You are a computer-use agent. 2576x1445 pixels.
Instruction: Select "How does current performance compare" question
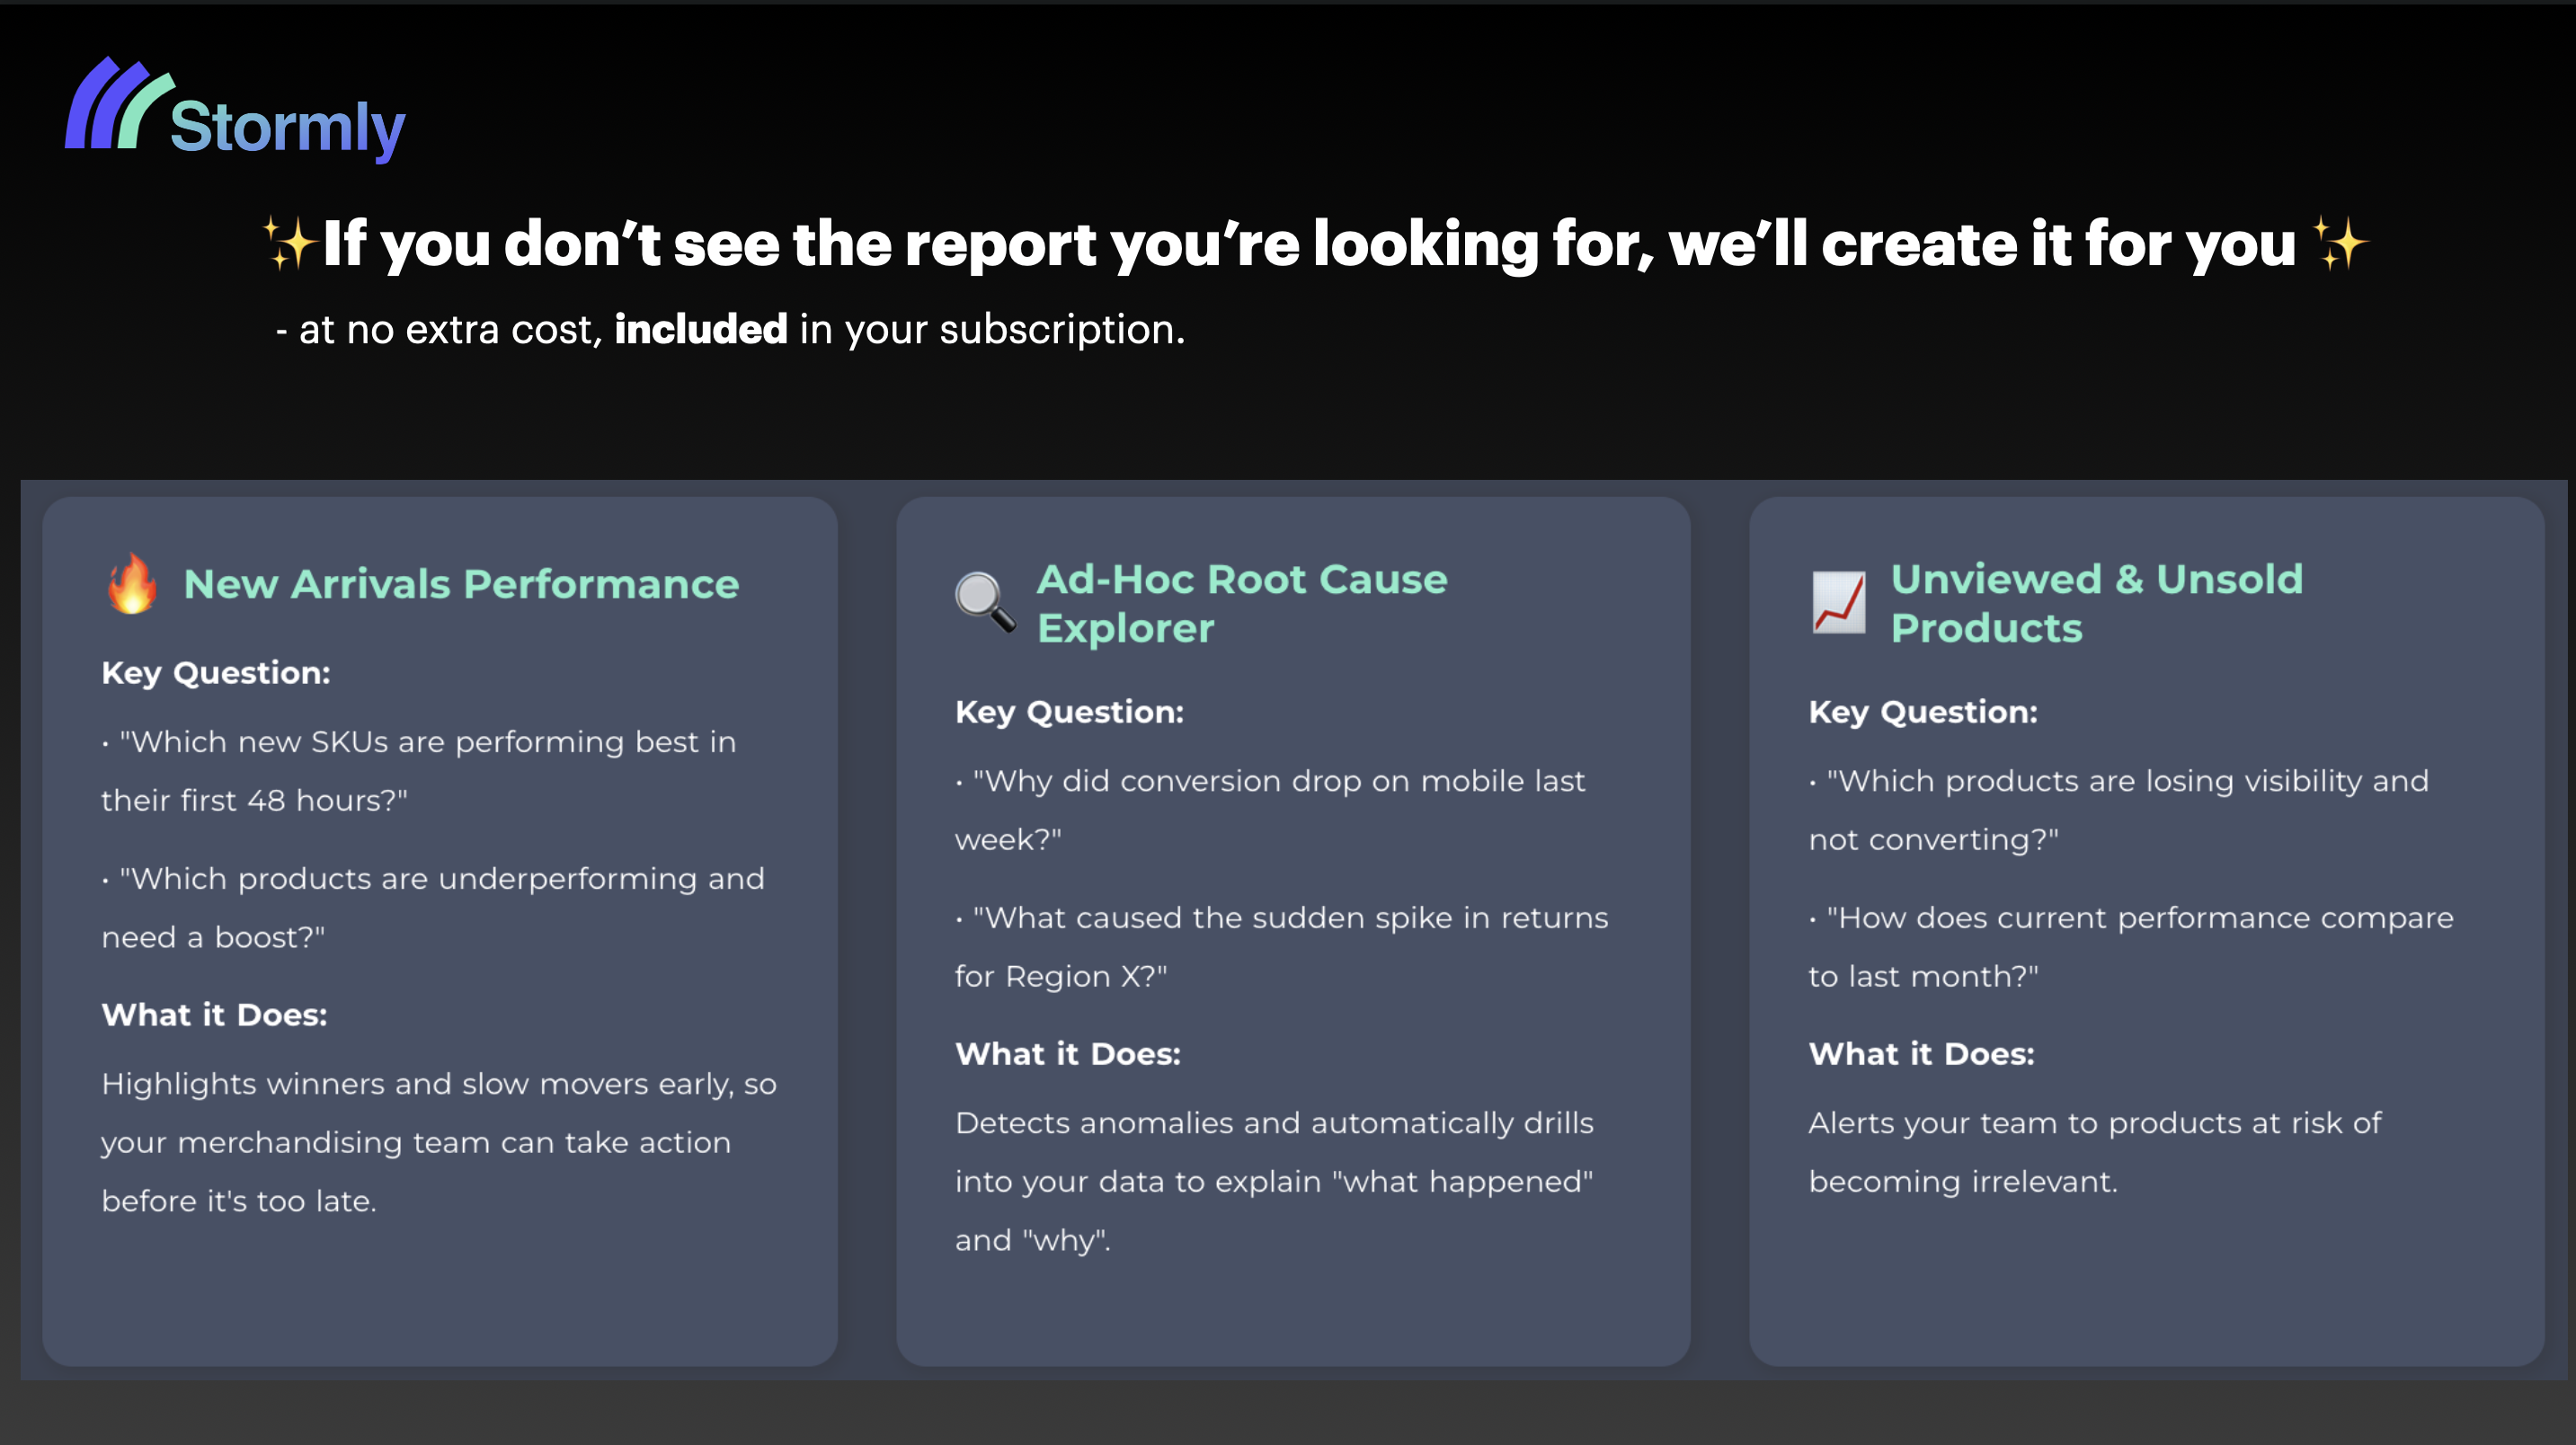[x=2131, y=946]
